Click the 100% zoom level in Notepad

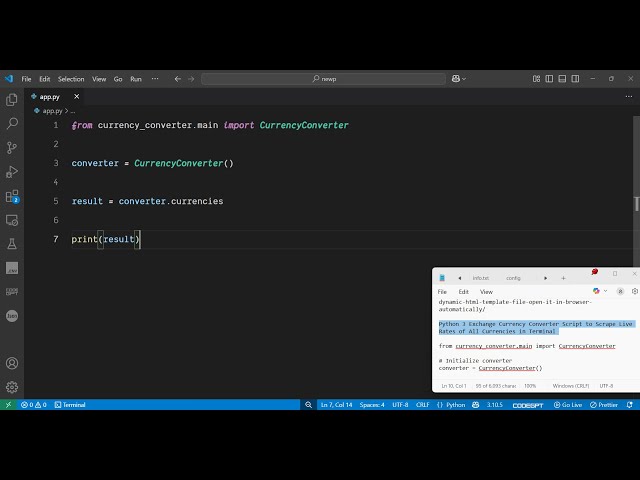click(x=530, y=386)
